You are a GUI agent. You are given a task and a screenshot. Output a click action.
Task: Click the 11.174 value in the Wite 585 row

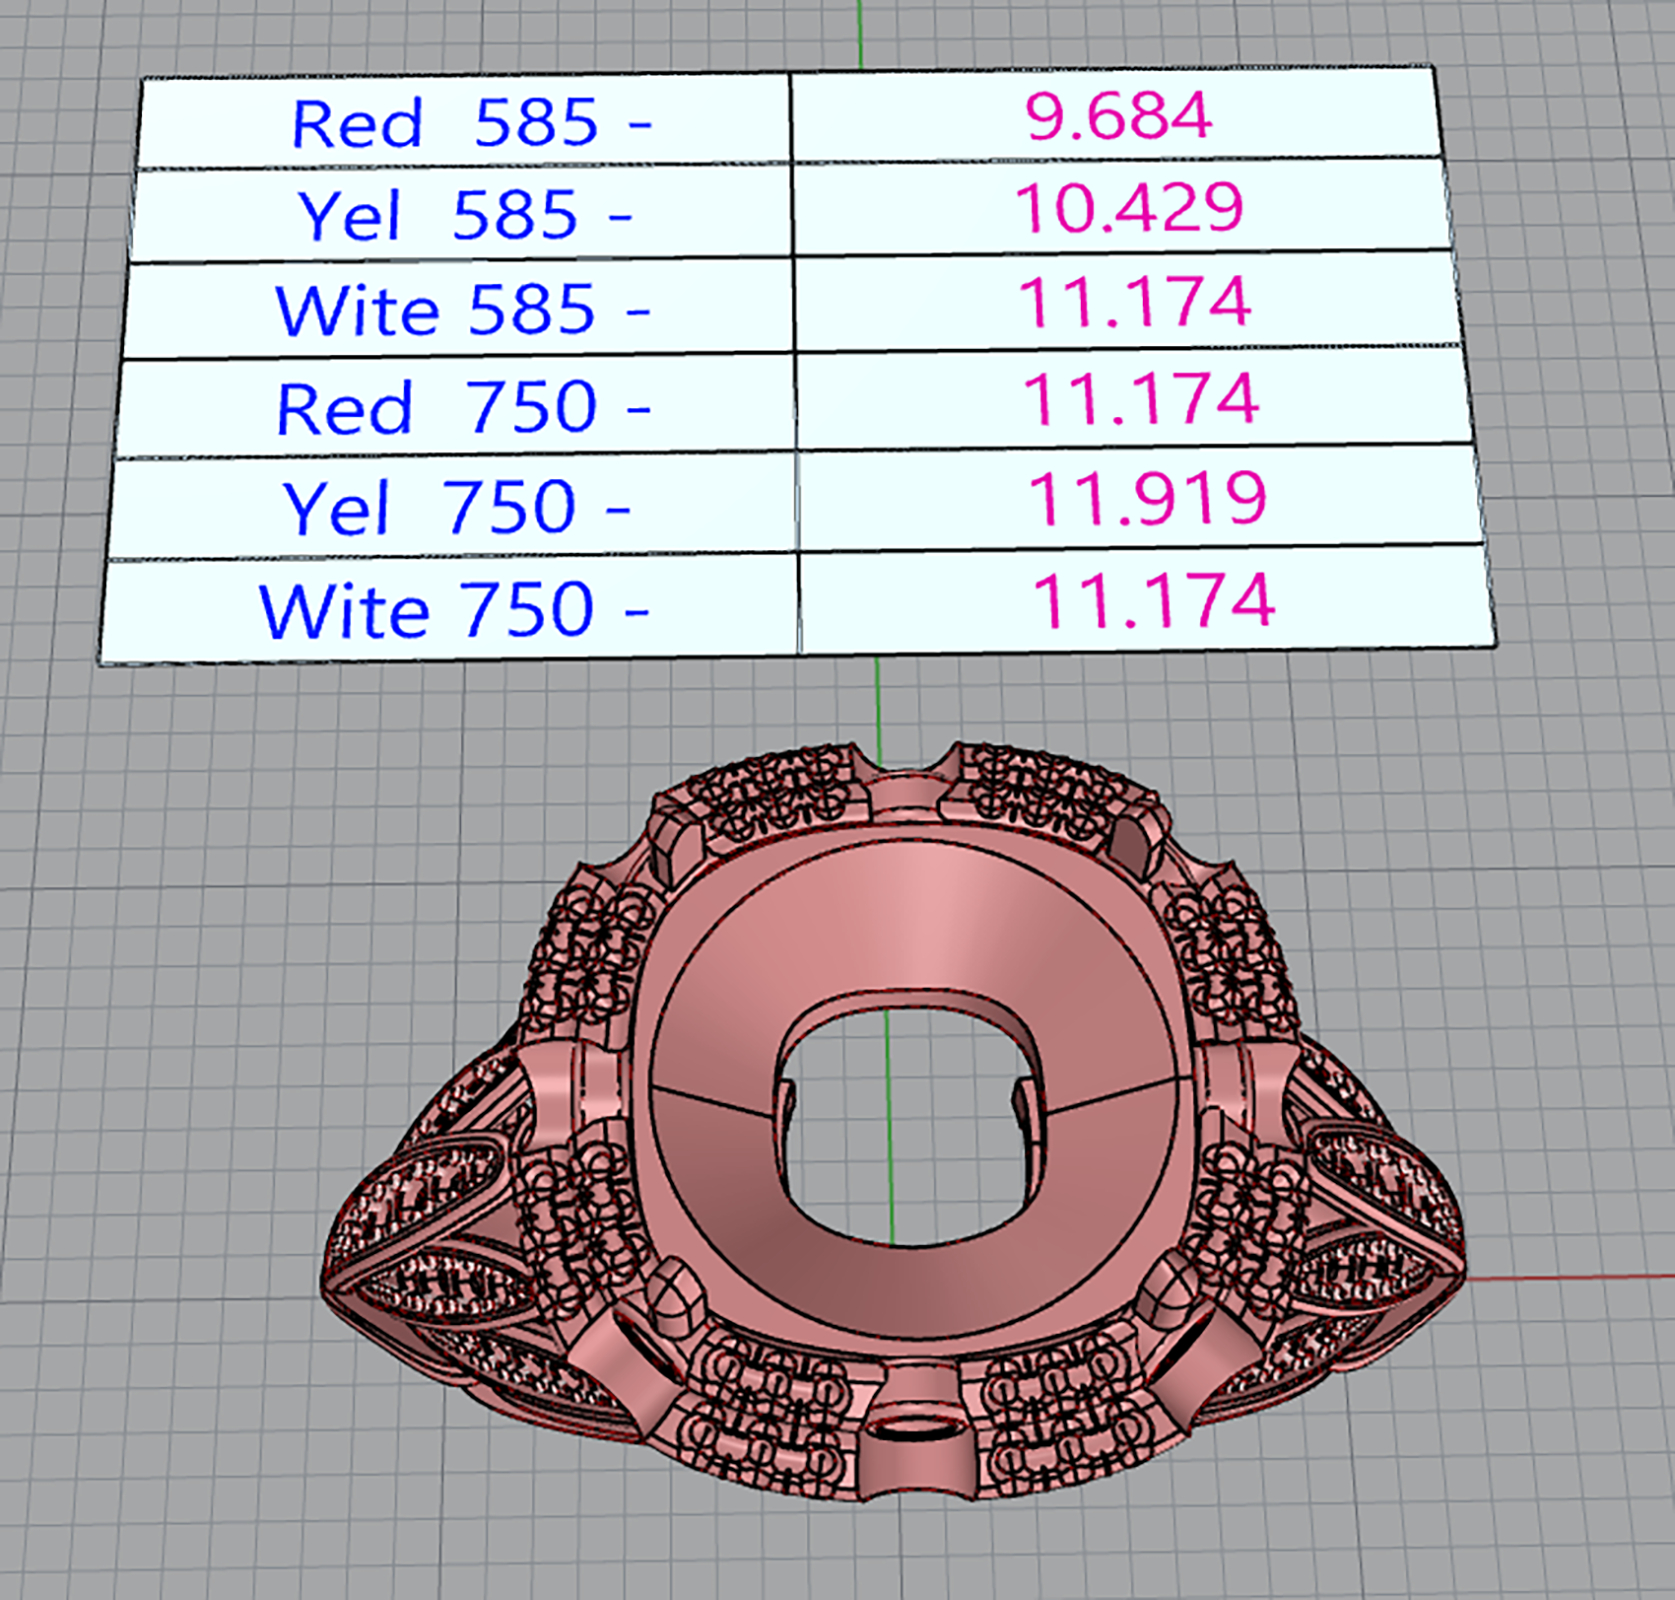pyautogui.click(x=1135, y=301)
